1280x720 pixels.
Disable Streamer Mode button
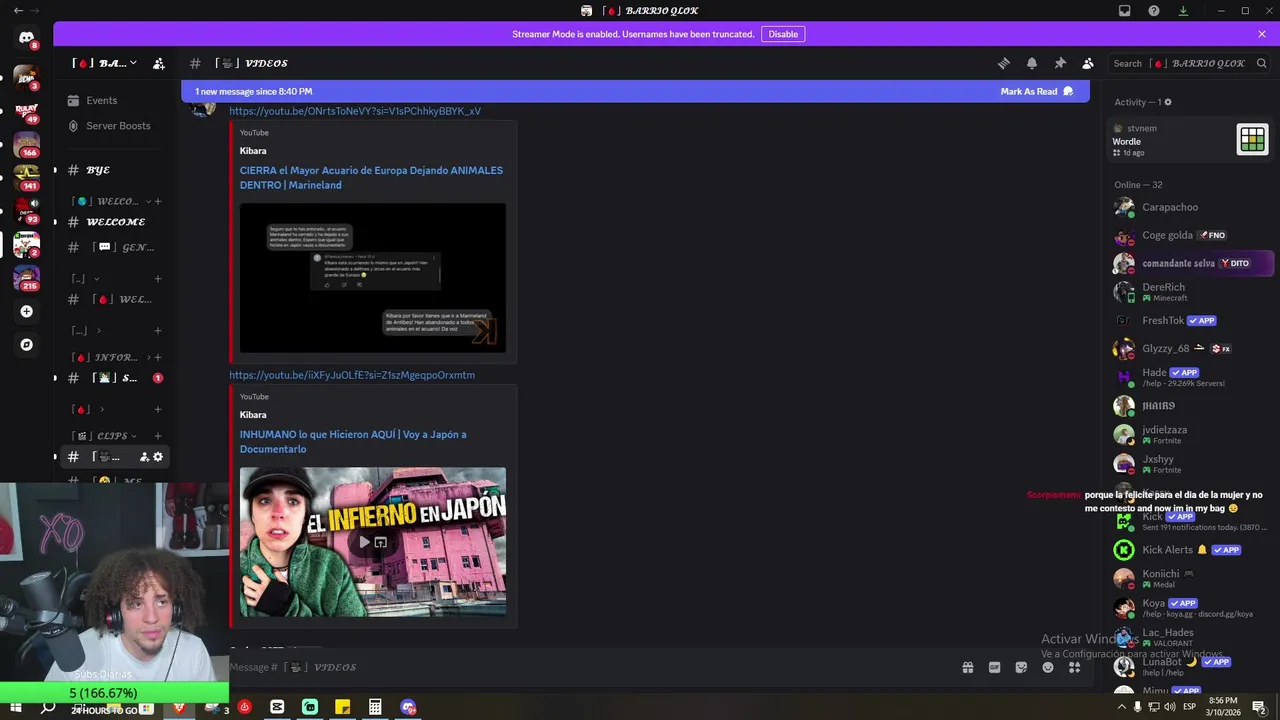783,34
